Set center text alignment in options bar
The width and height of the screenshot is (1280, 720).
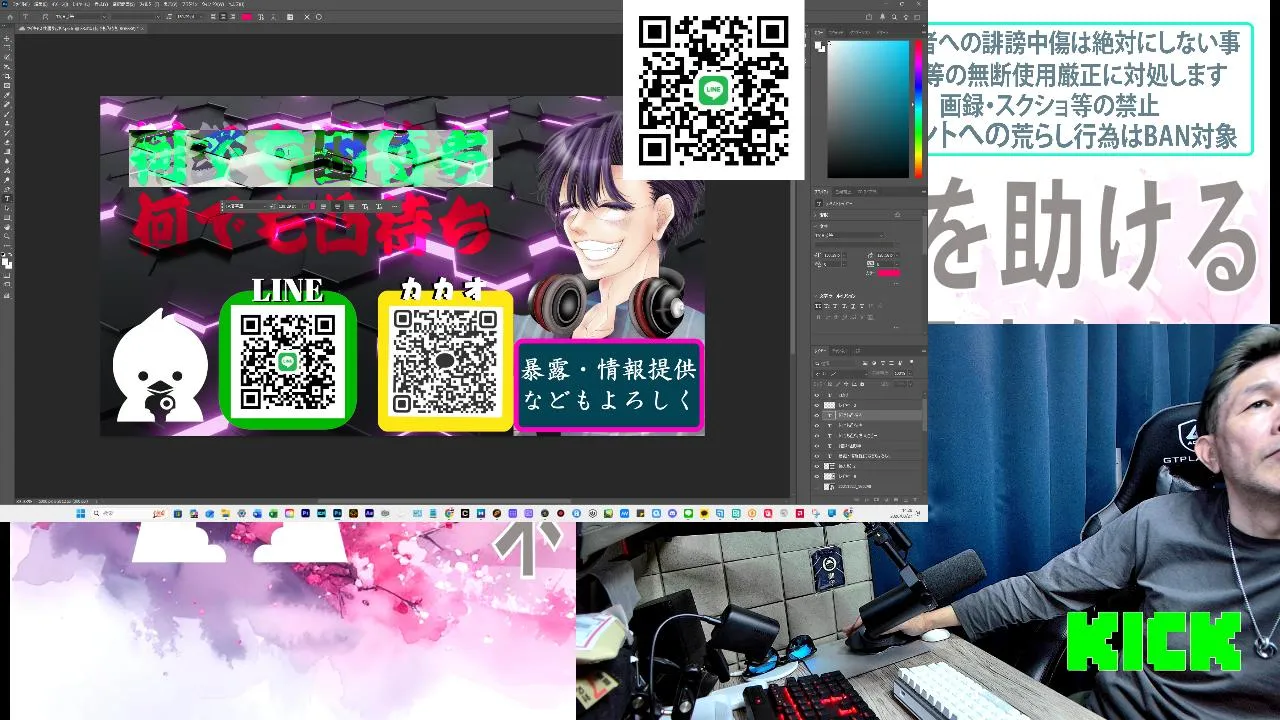pos(223,17)
